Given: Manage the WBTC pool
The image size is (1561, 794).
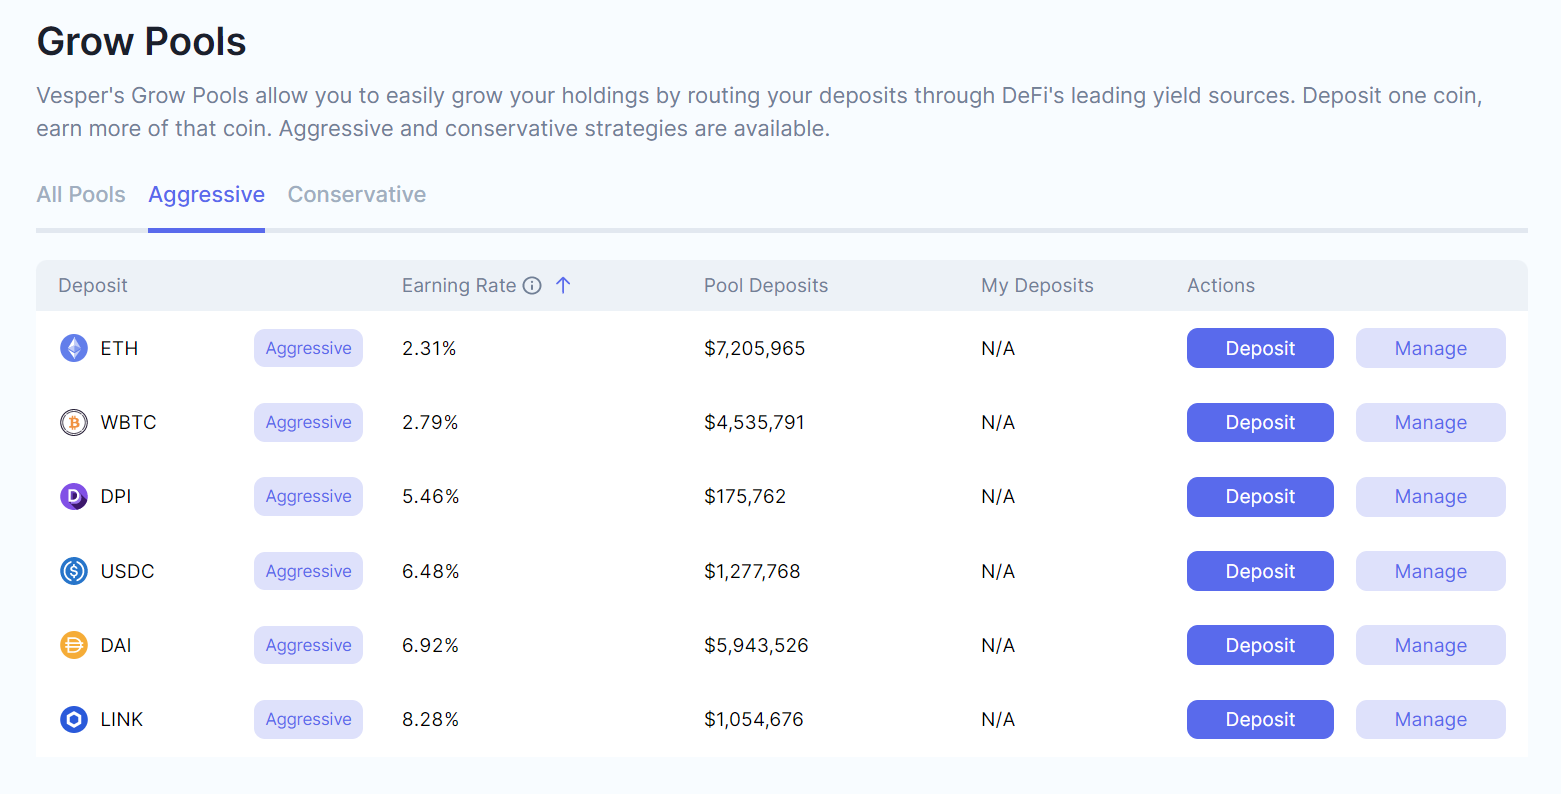Looking at the screenshot, I should point(1430,422).
